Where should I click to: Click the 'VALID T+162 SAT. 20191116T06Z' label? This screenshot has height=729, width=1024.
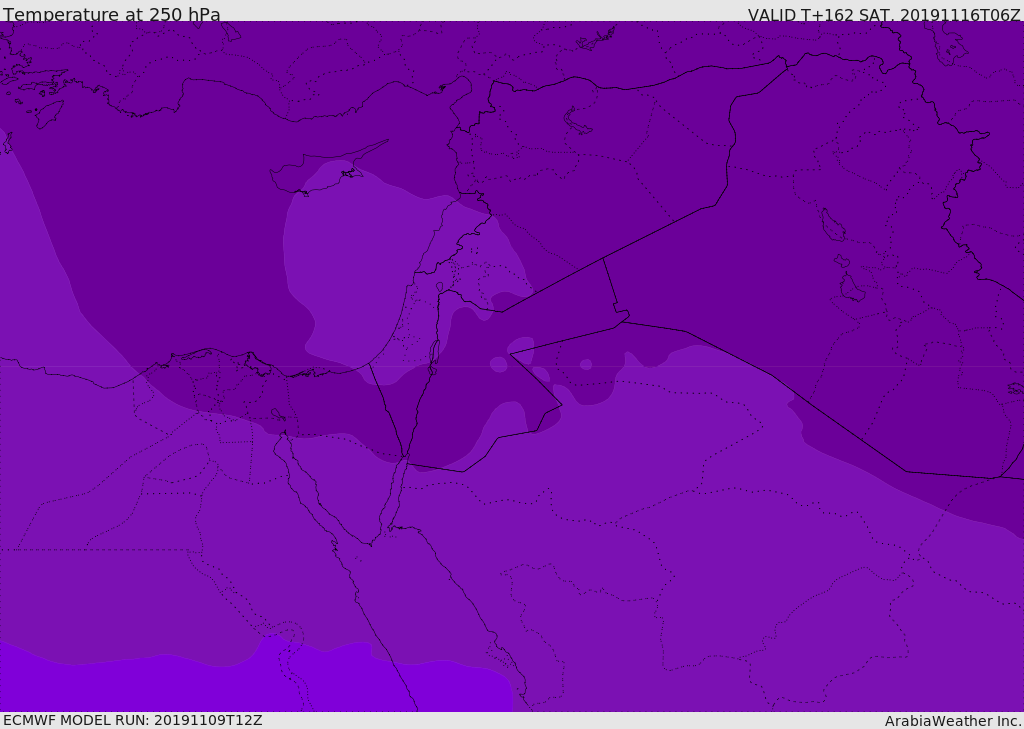[x=884, y=15]
